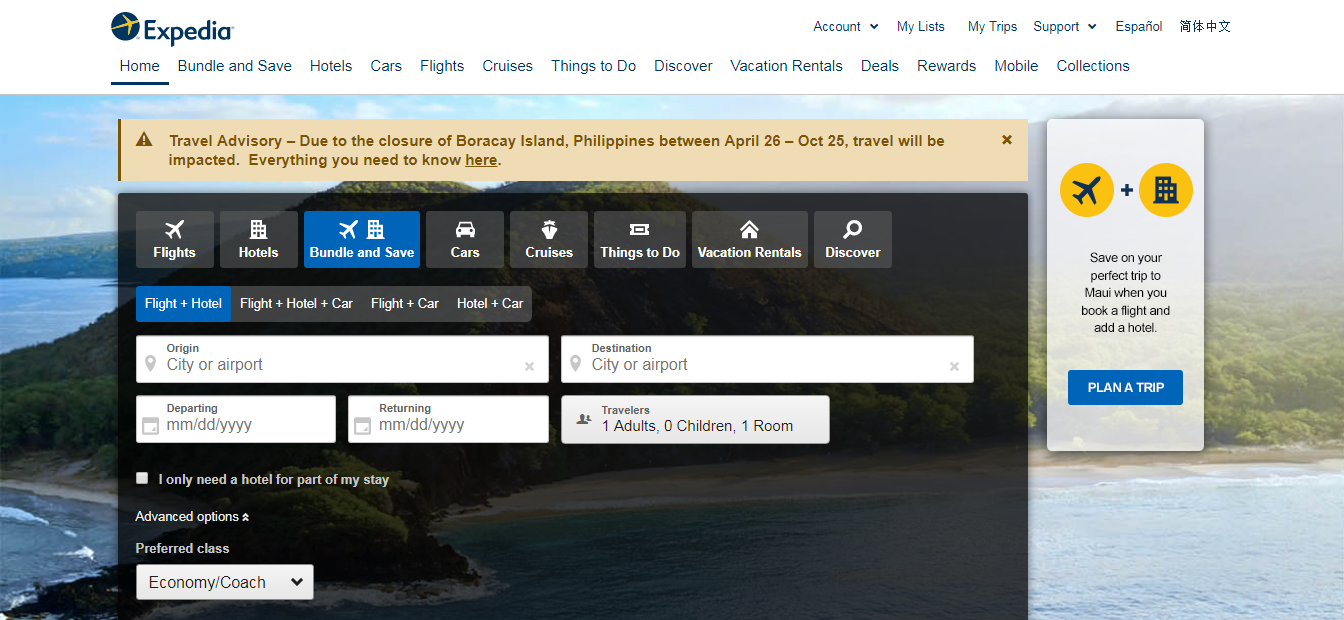
Task: Follow the 'here' link in travel advisory
Action: (481, 160)
